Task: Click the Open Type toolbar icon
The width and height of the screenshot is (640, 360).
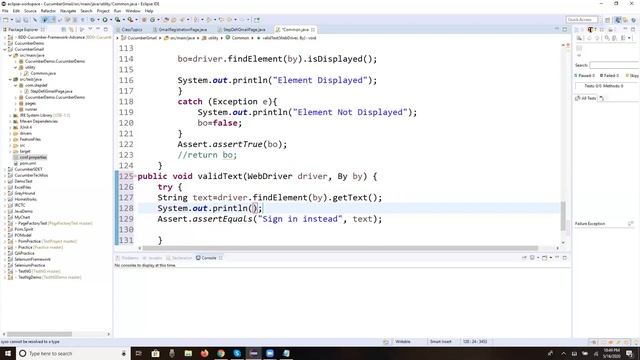Action: tap(166, 20)
